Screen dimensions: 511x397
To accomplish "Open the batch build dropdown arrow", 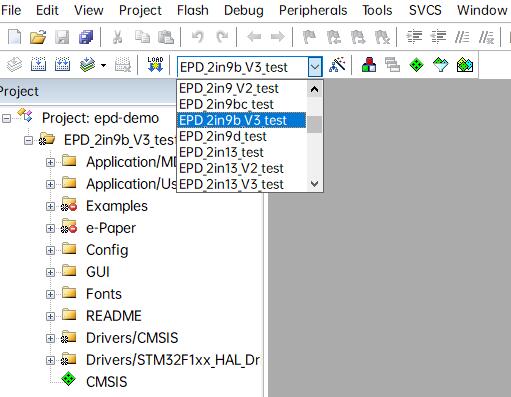I will click(x=104, y=65).
